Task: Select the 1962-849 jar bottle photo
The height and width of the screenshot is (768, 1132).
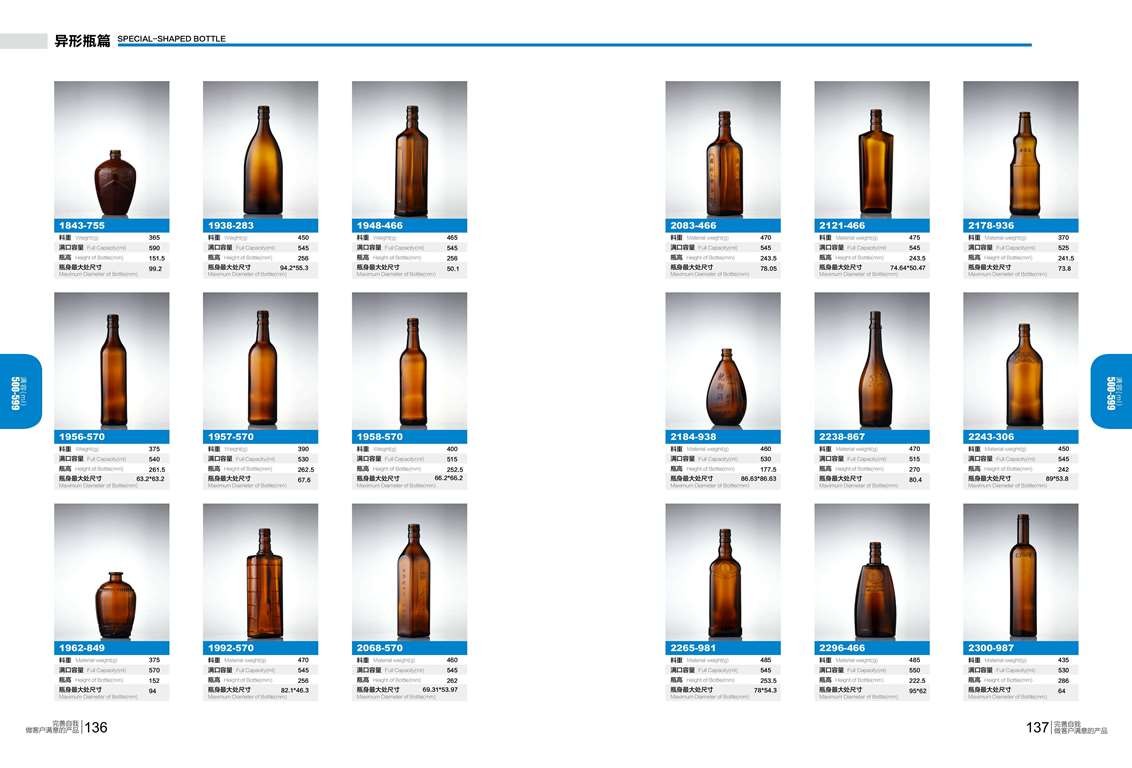Action: [112, 572]
